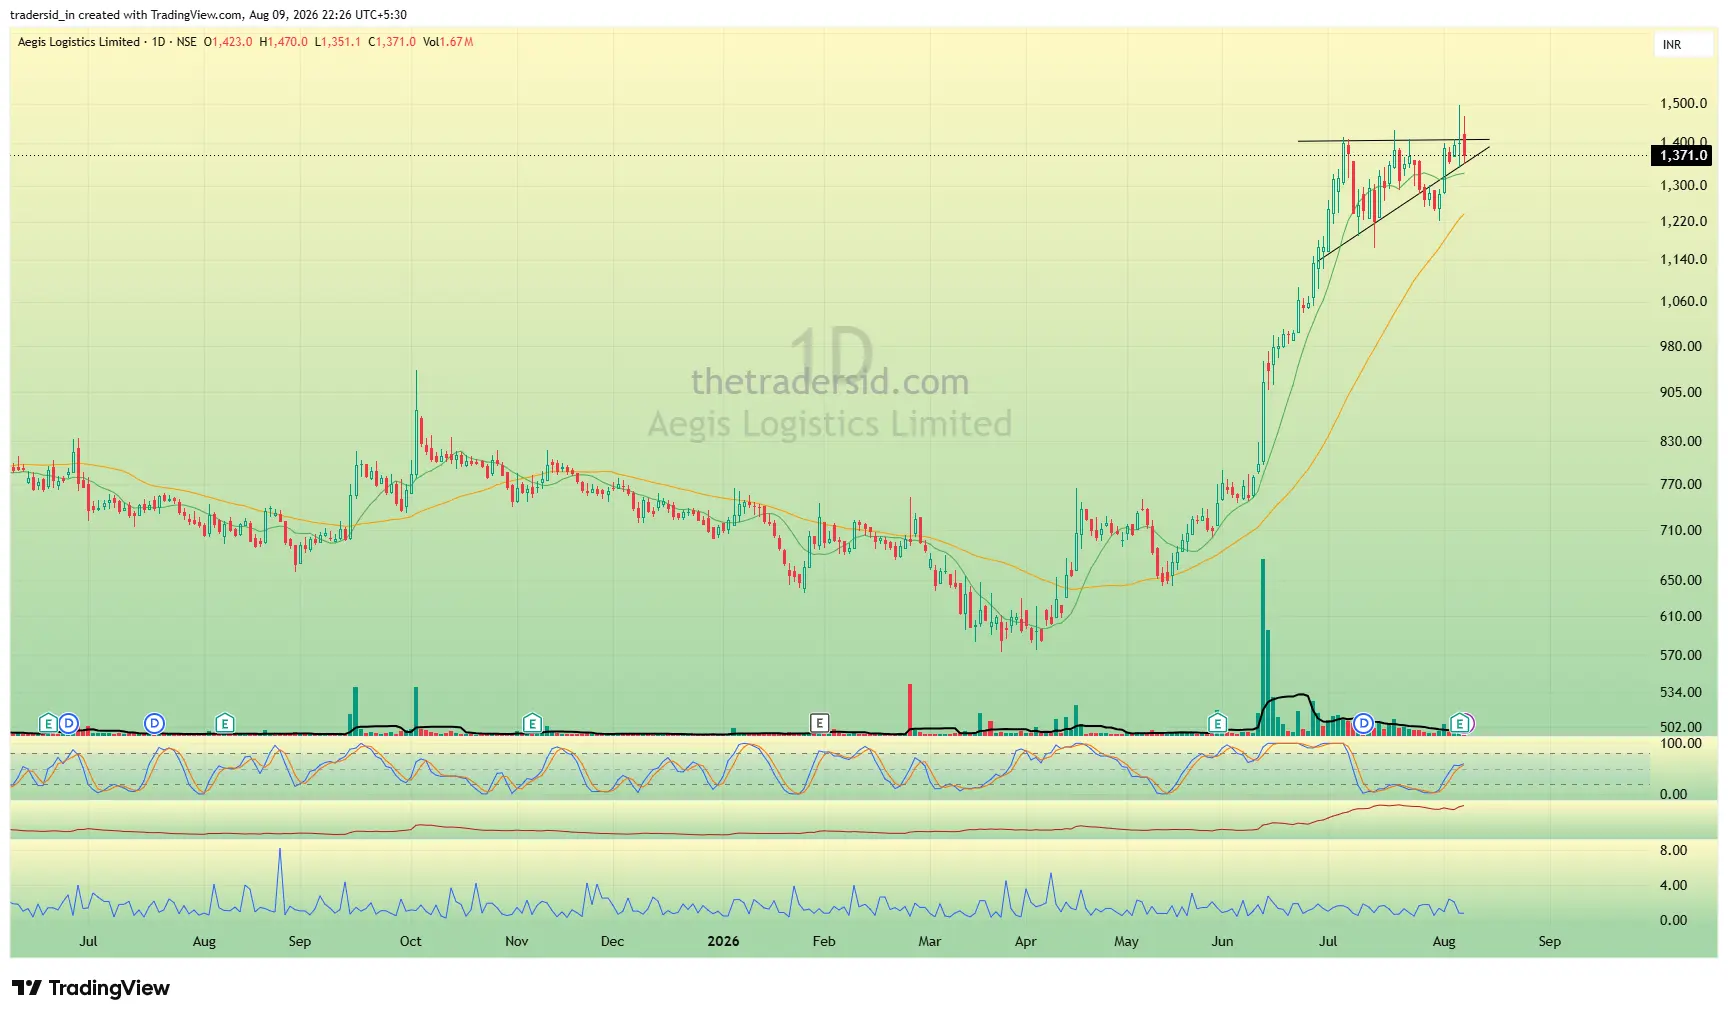
Task: Click the high value 'H1,470.0' in legend
Action: [283, 42]
